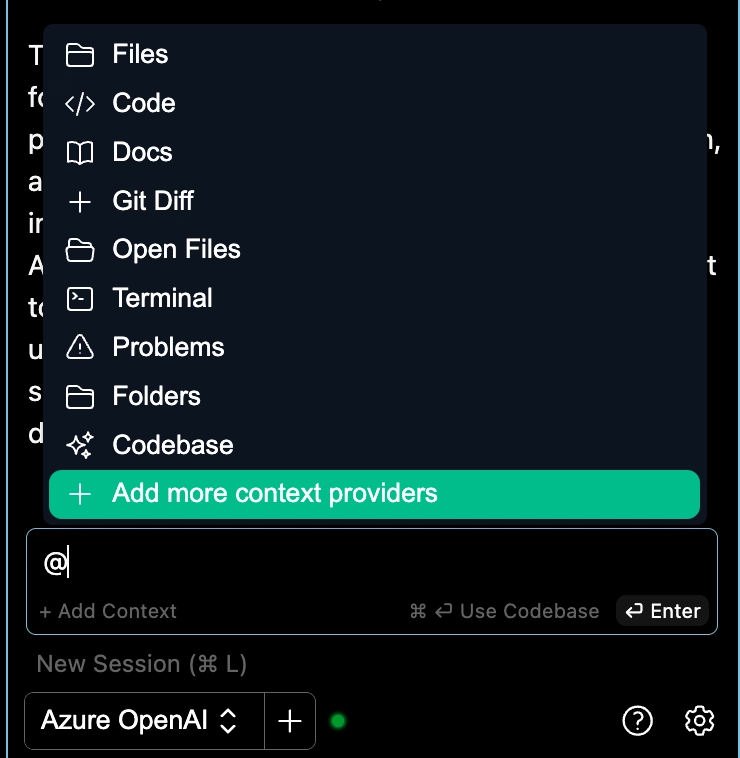Add a new model with plus button
The width and height of the screenshot is (740, 758).
point(290,721)
